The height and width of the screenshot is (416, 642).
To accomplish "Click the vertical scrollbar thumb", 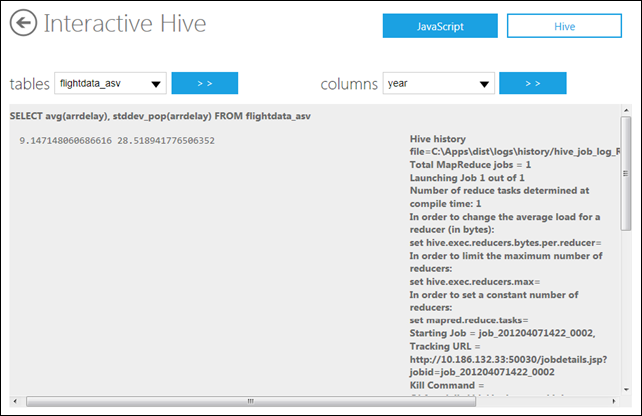I will click(626, 174).
